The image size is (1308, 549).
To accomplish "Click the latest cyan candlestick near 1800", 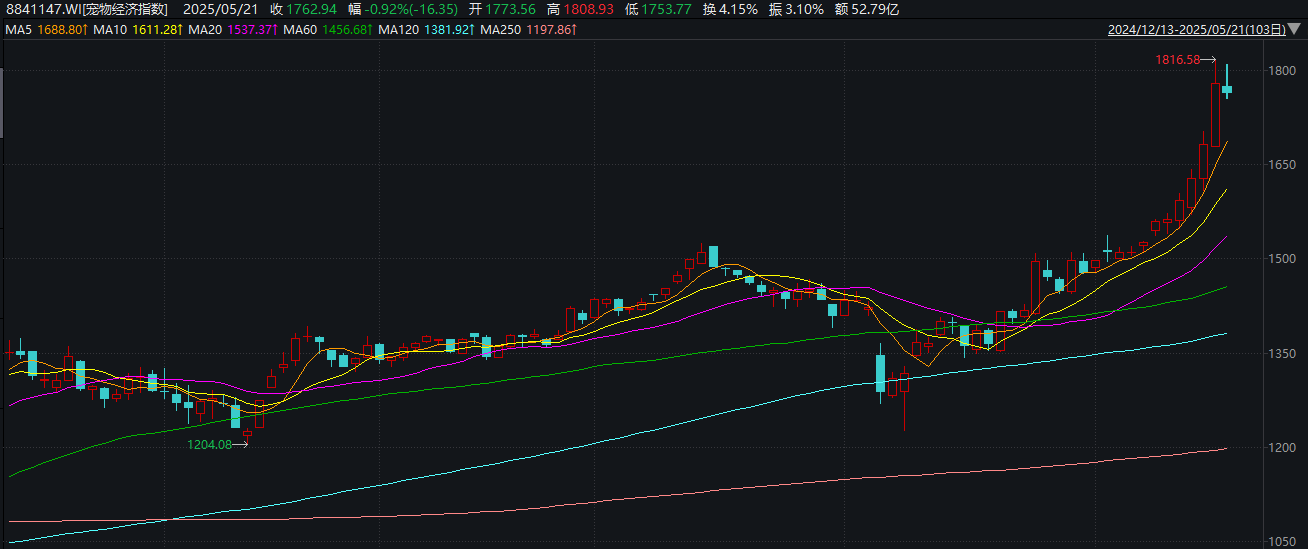I will [x=1227, y=90].
